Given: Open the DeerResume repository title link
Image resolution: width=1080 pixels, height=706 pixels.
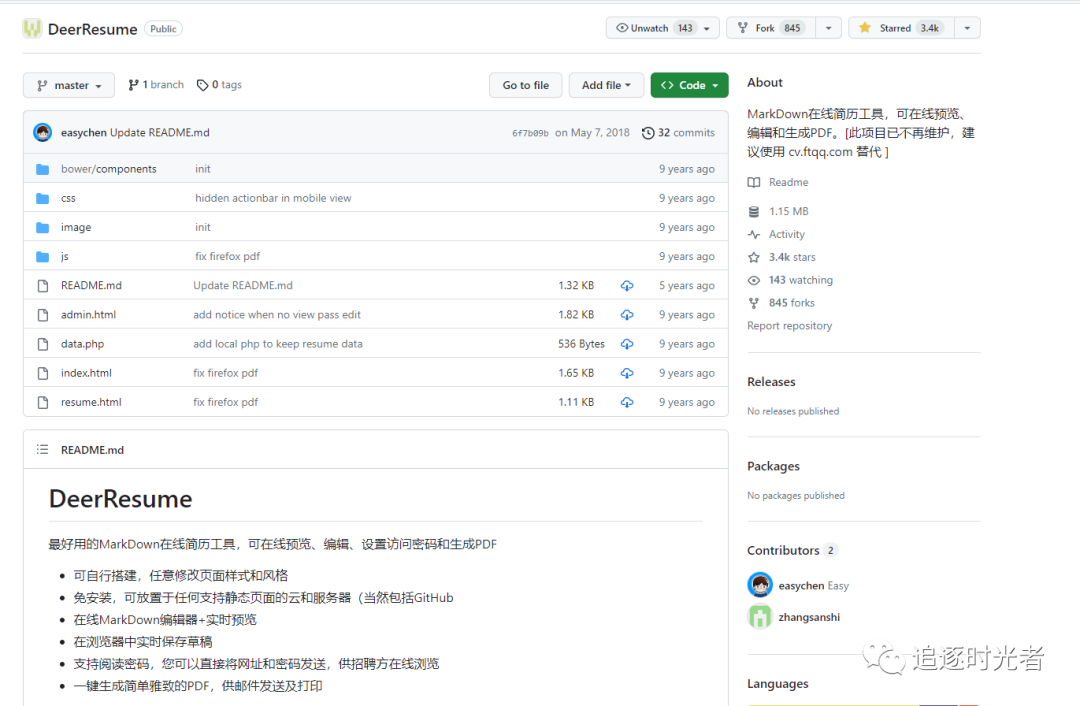Looking at the screenshot, I should (92, 29).
